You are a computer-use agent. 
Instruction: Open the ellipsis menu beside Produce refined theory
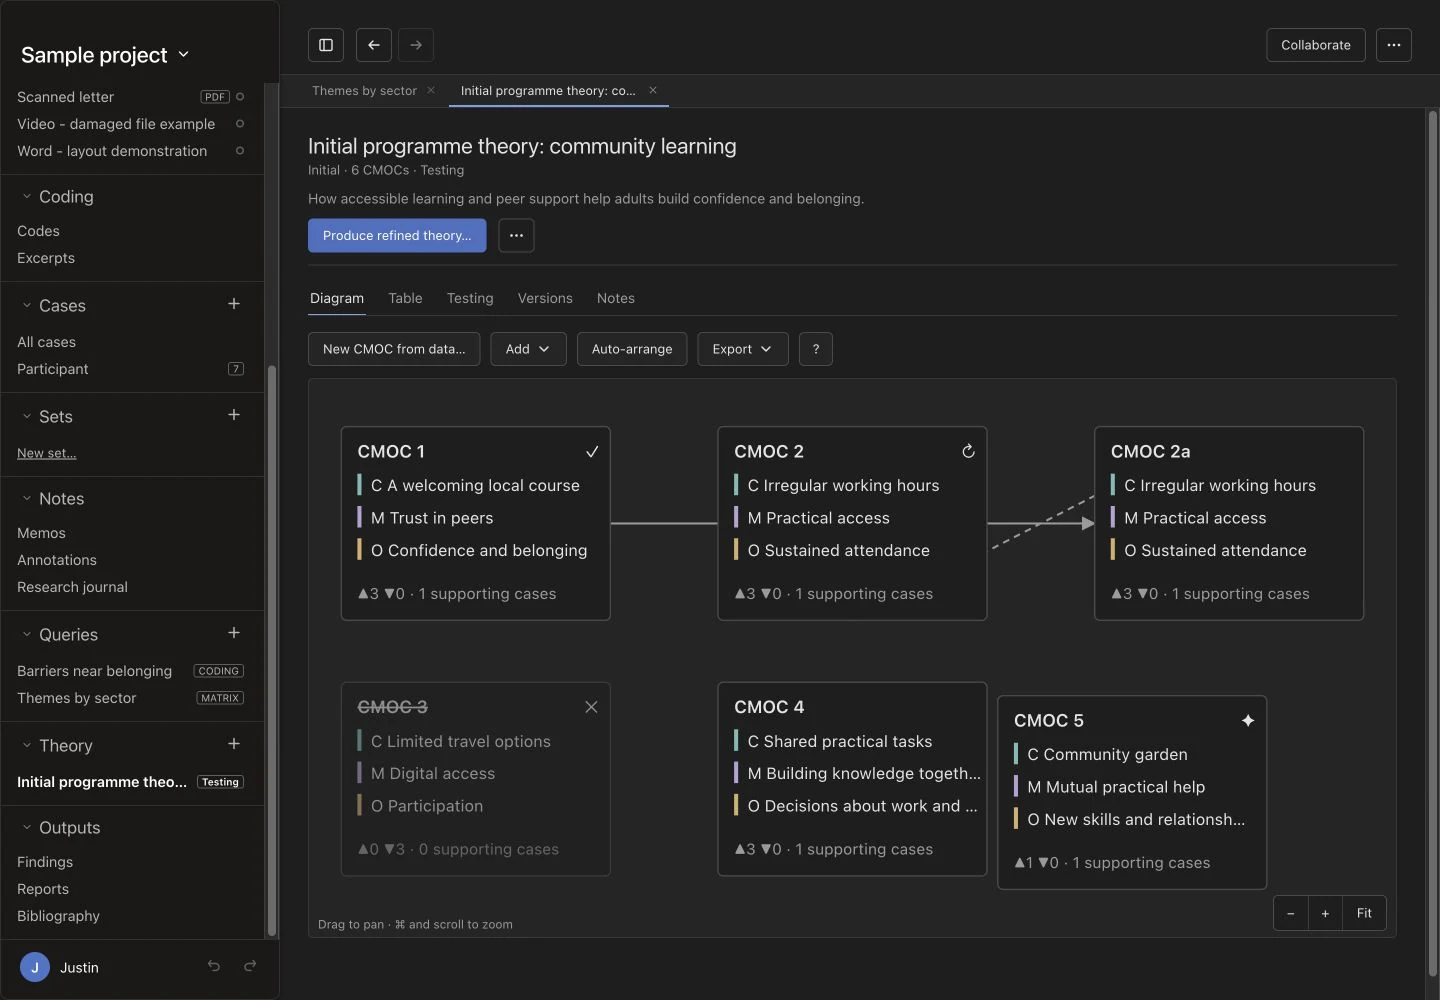[x=516, y=236]
